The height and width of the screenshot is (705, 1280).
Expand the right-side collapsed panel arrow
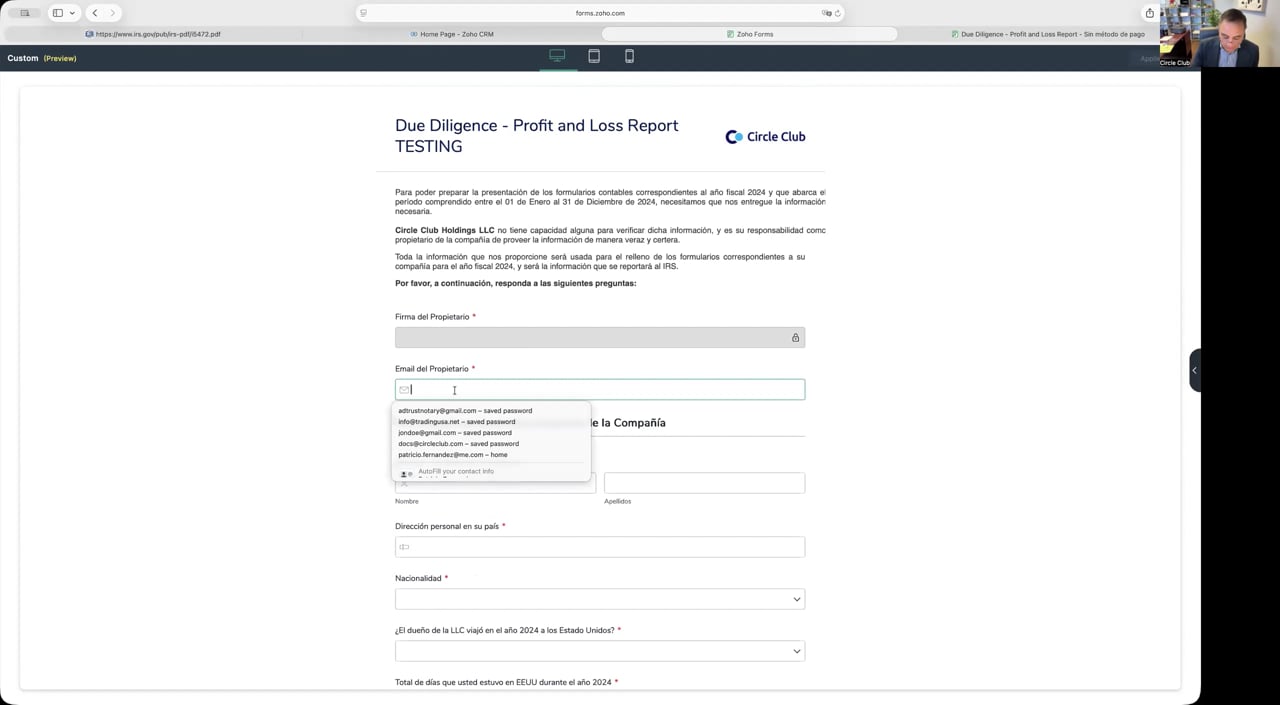(x=1194, y=370)
